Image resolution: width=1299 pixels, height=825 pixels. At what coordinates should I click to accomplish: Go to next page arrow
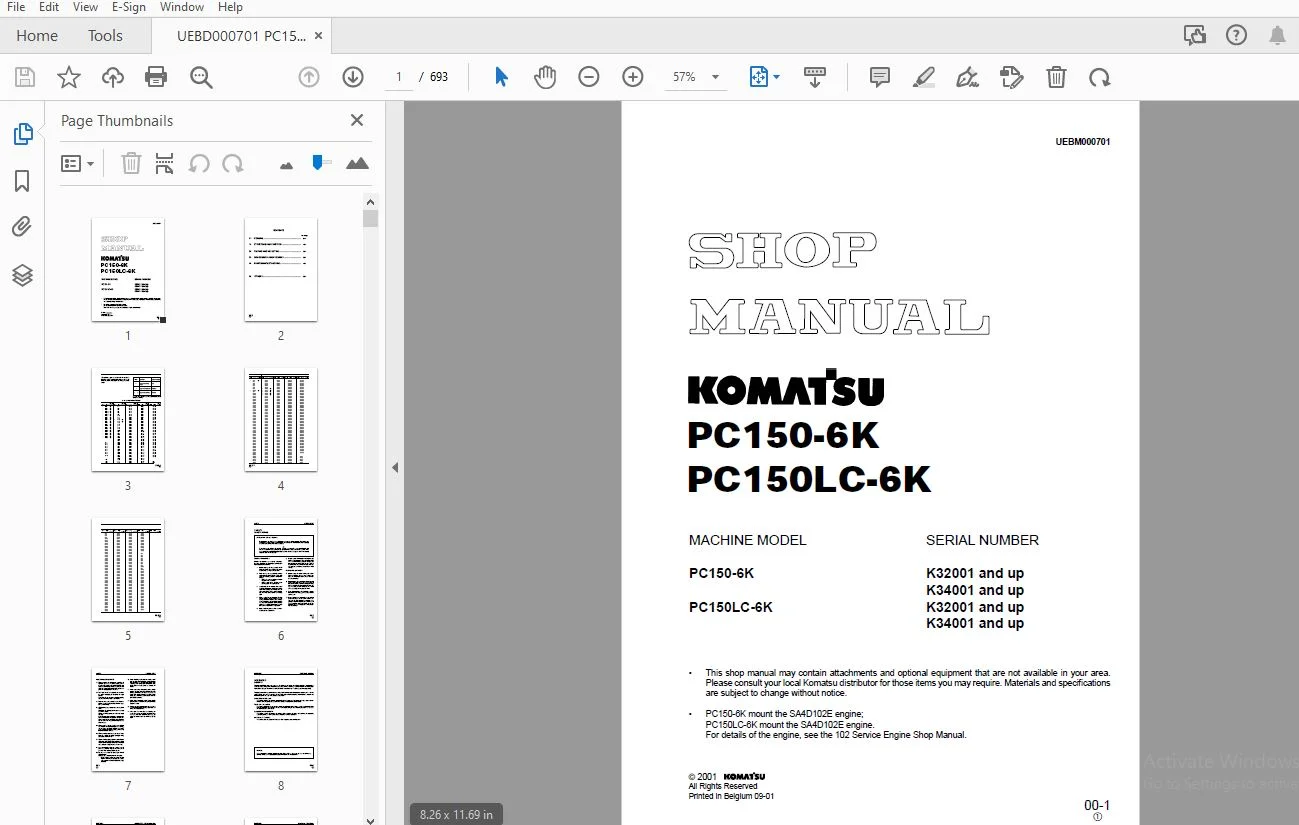(x=353, y=77)
